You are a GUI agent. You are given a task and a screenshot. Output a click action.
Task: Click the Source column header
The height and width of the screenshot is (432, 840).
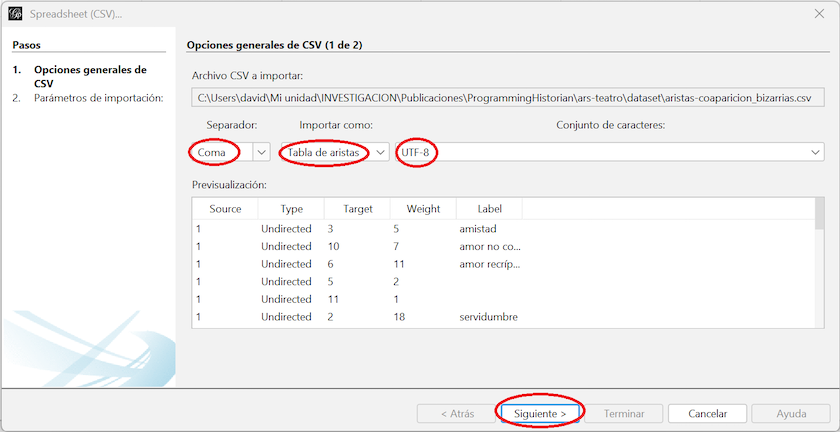(225, 209)
